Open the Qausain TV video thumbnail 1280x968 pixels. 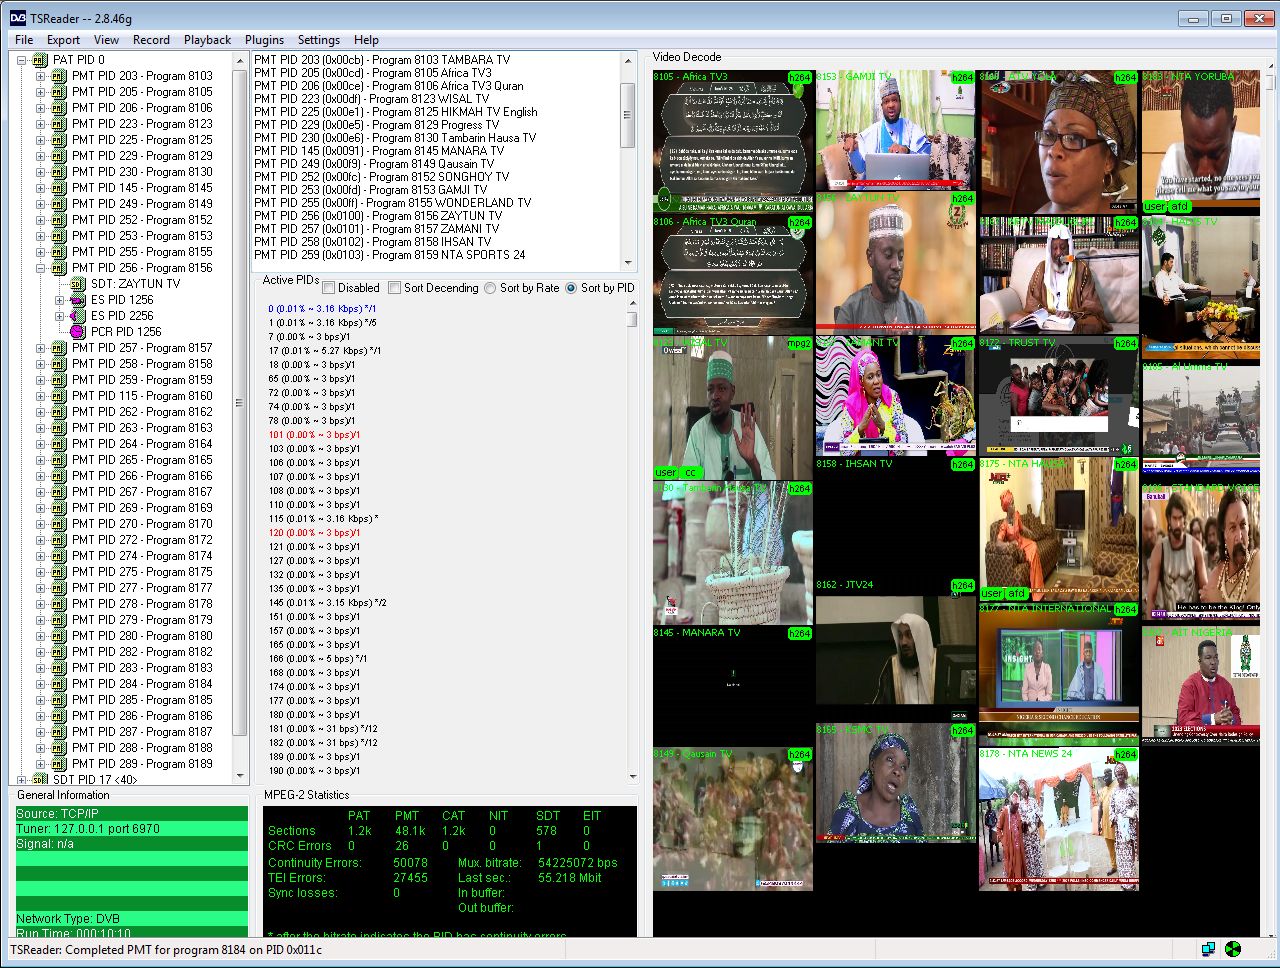coord(733,819)
